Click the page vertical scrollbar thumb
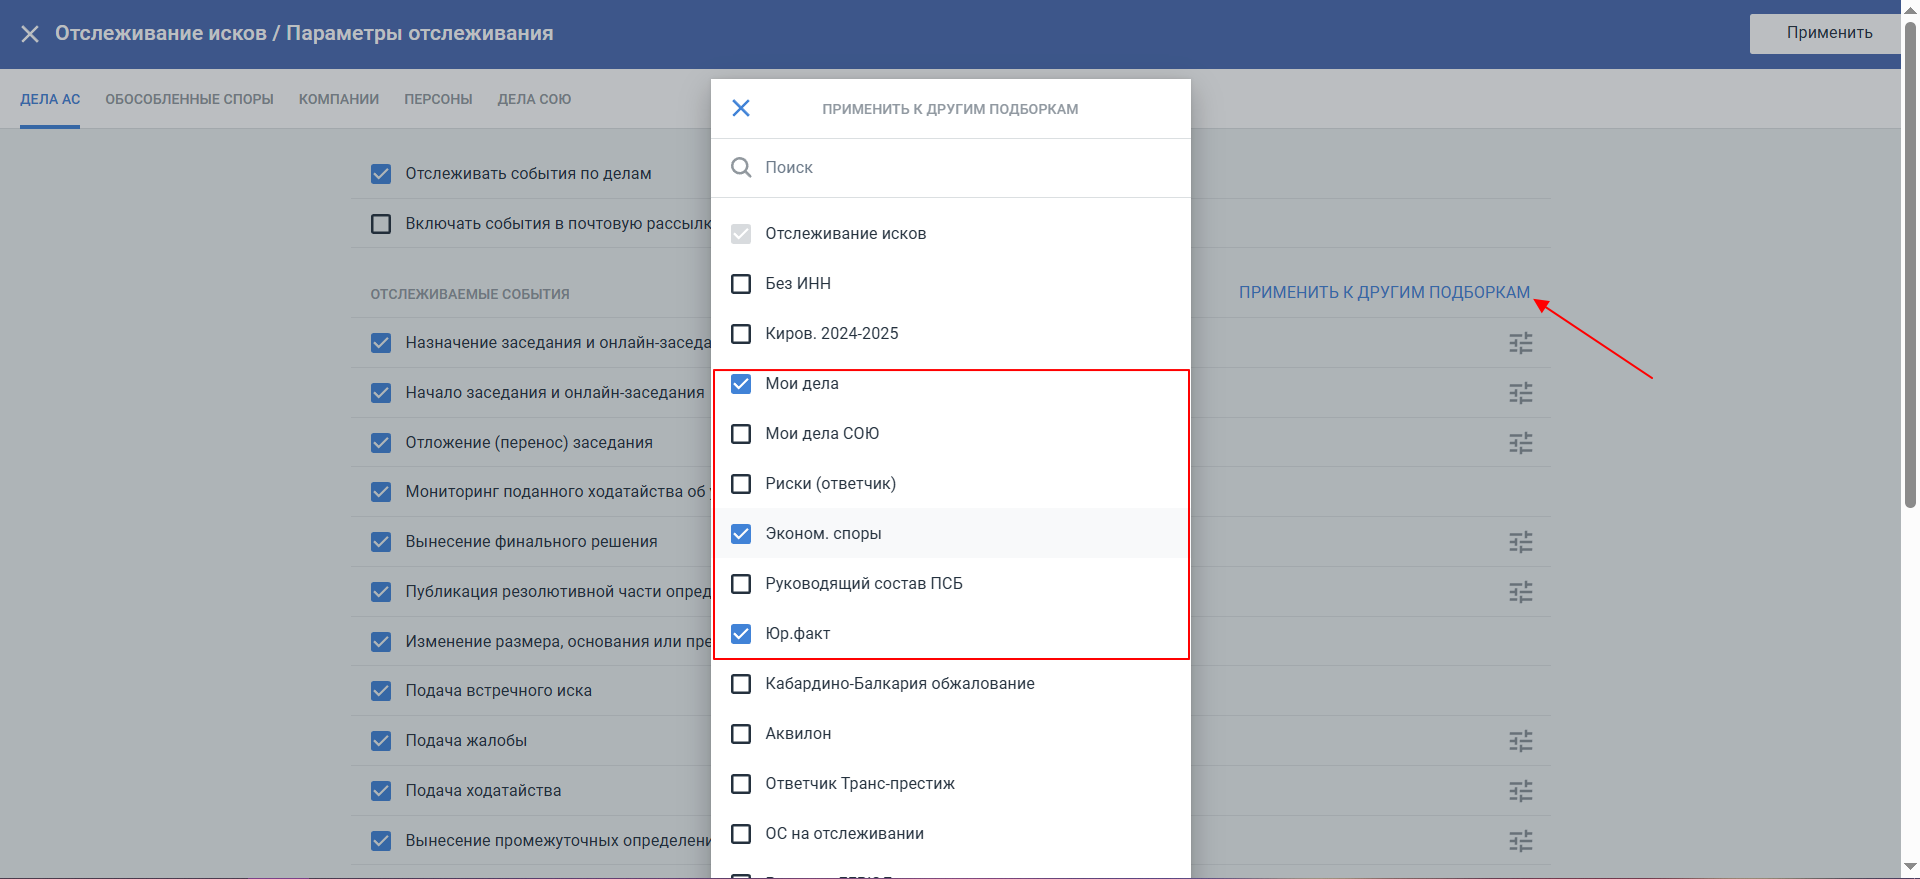This screenshot has width=1920, height=879. click(1910, 265)
